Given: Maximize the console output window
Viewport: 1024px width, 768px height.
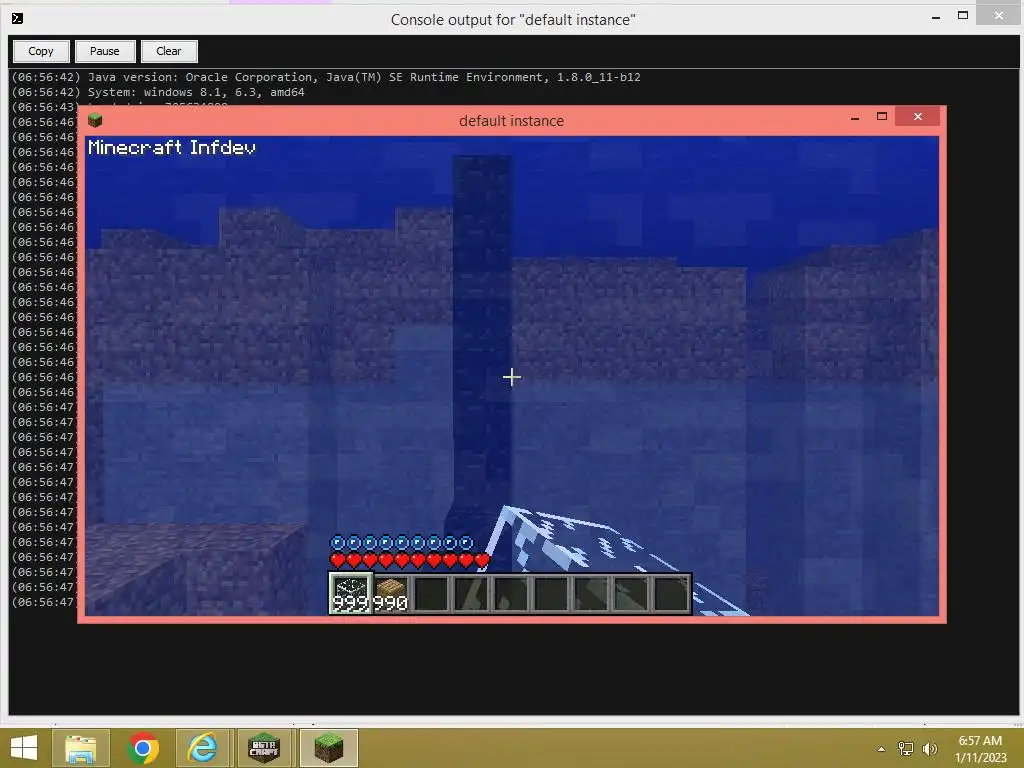Looking at the screenshot, I should coord(963,16).
